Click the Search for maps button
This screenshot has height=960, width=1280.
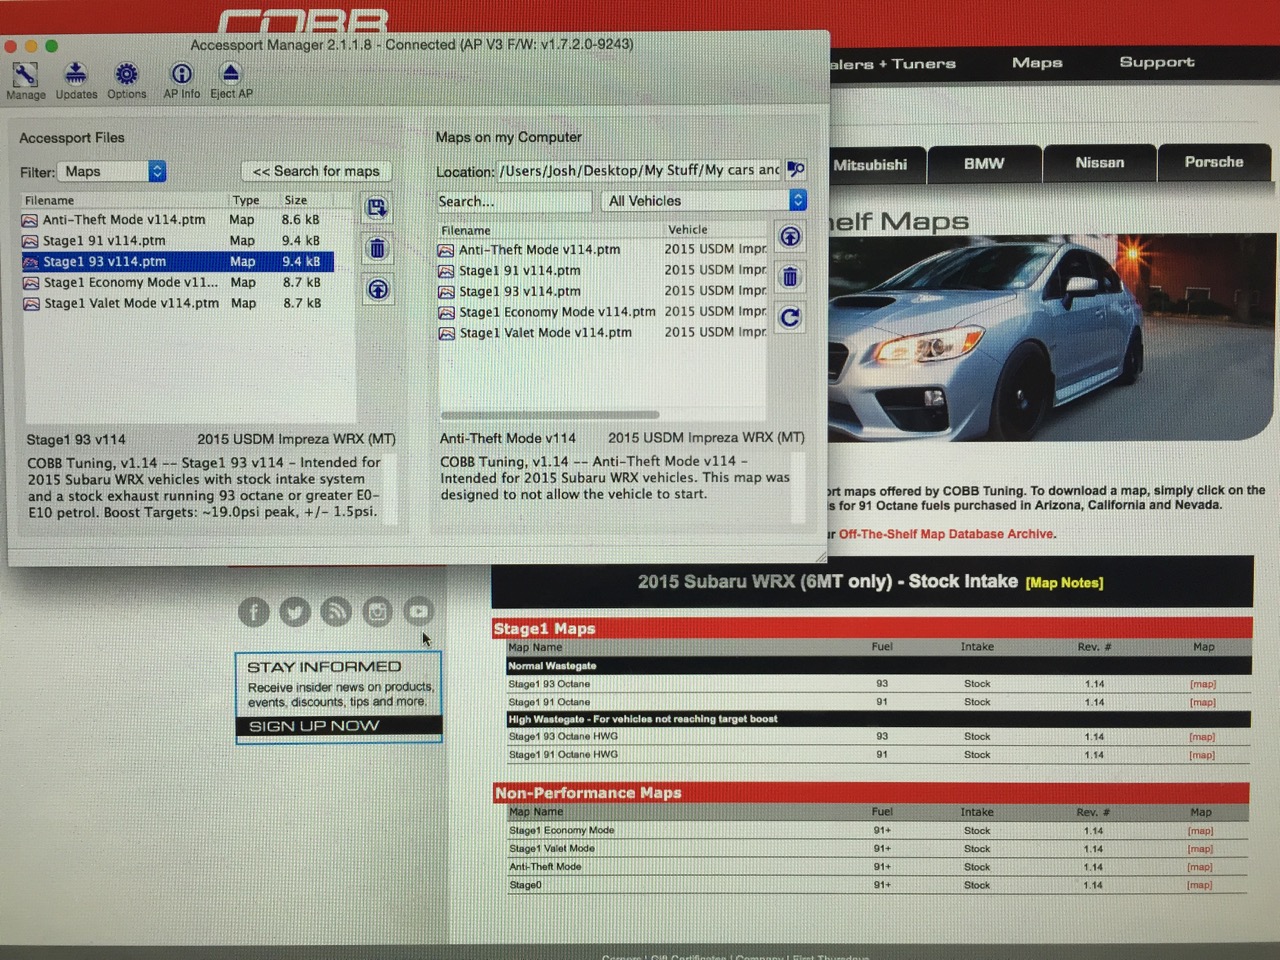(316, 172)
